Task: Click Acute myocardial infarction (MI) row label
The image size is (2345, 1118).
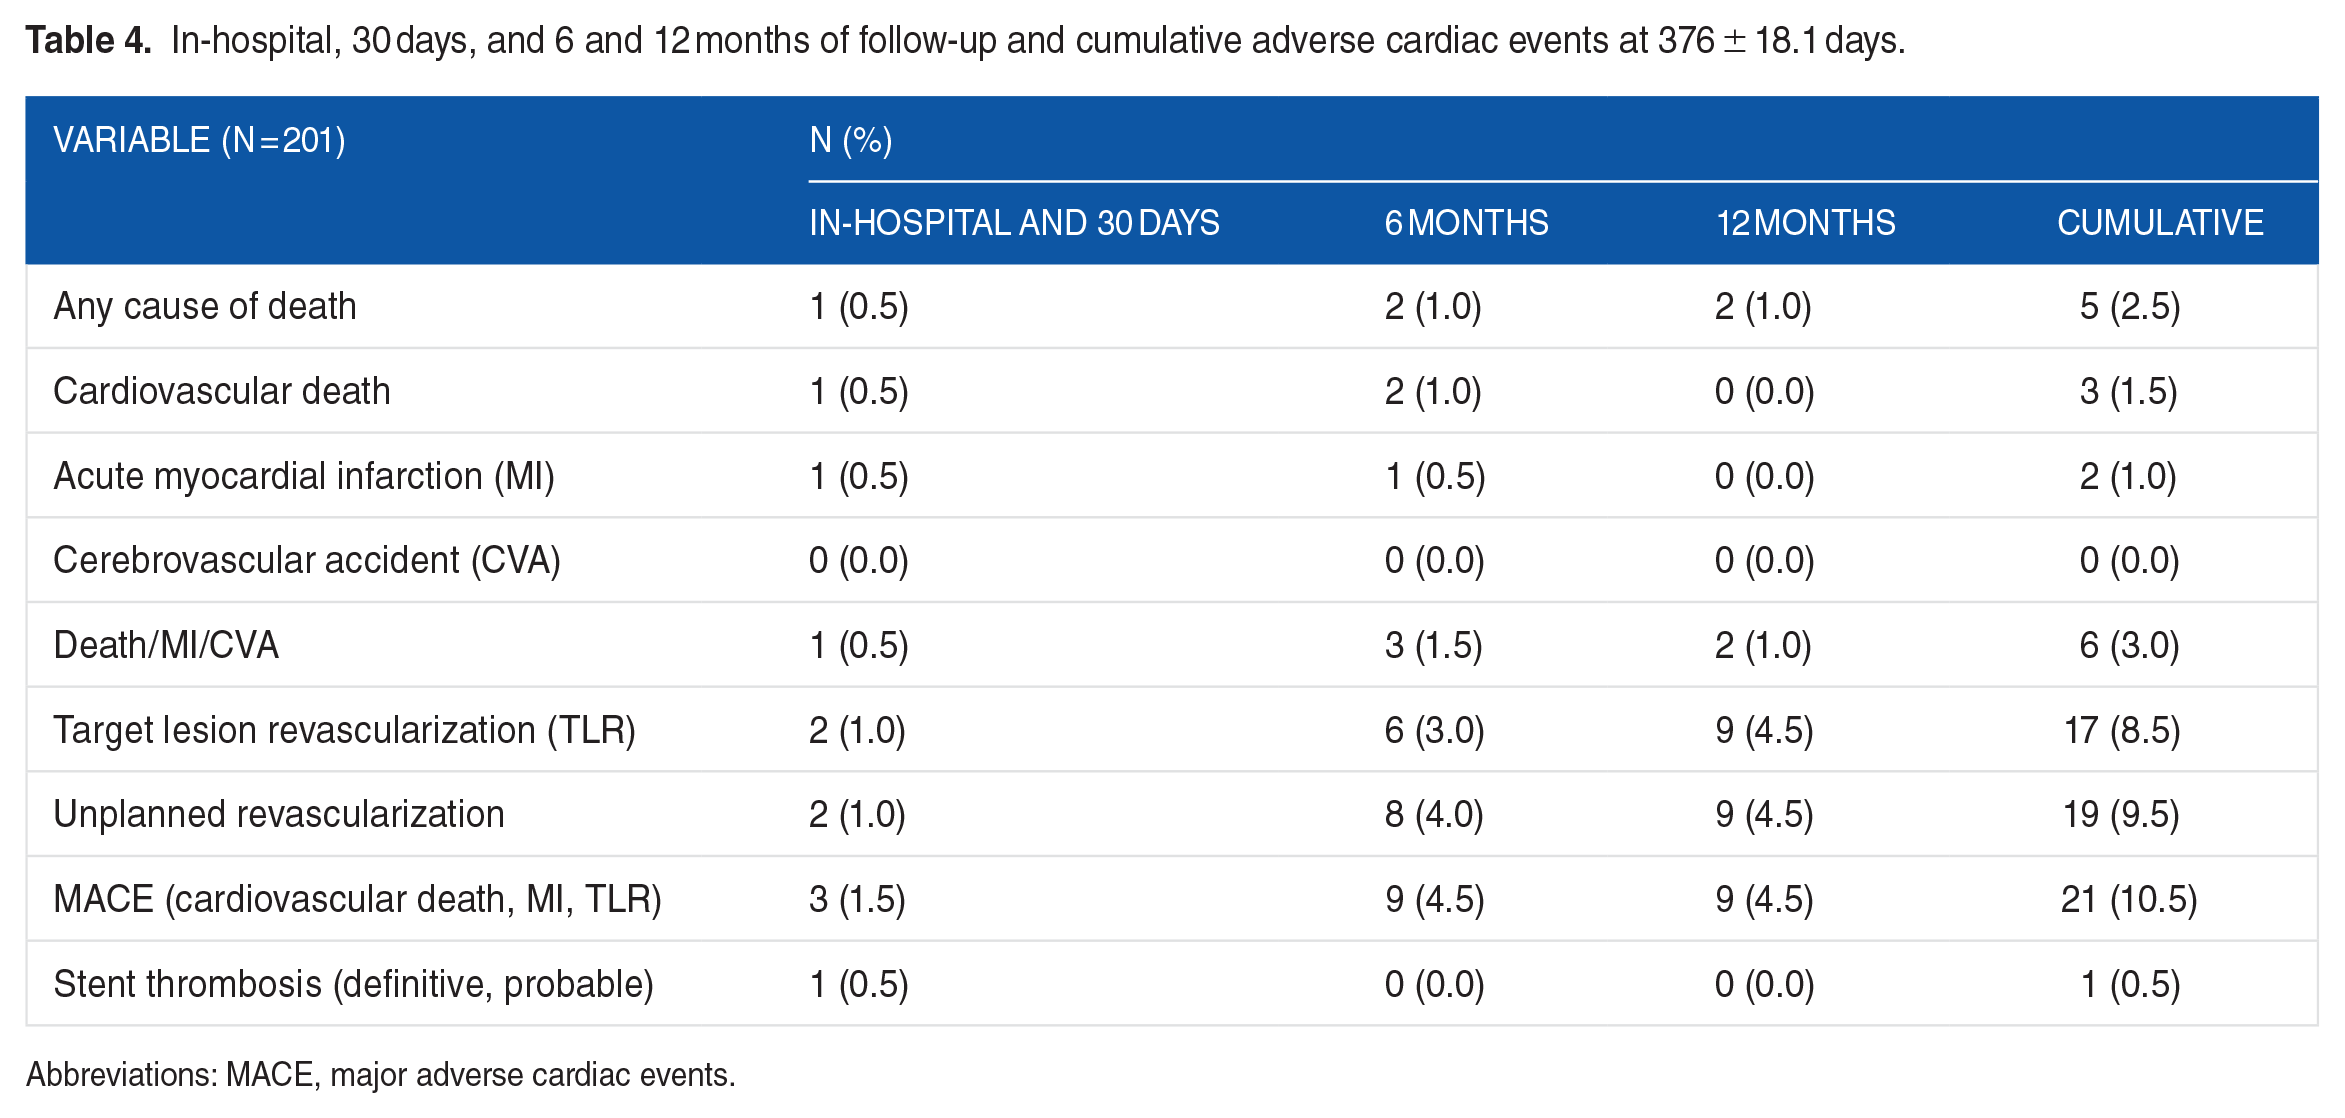Action: pyautogui.click(x=304, y=476)
